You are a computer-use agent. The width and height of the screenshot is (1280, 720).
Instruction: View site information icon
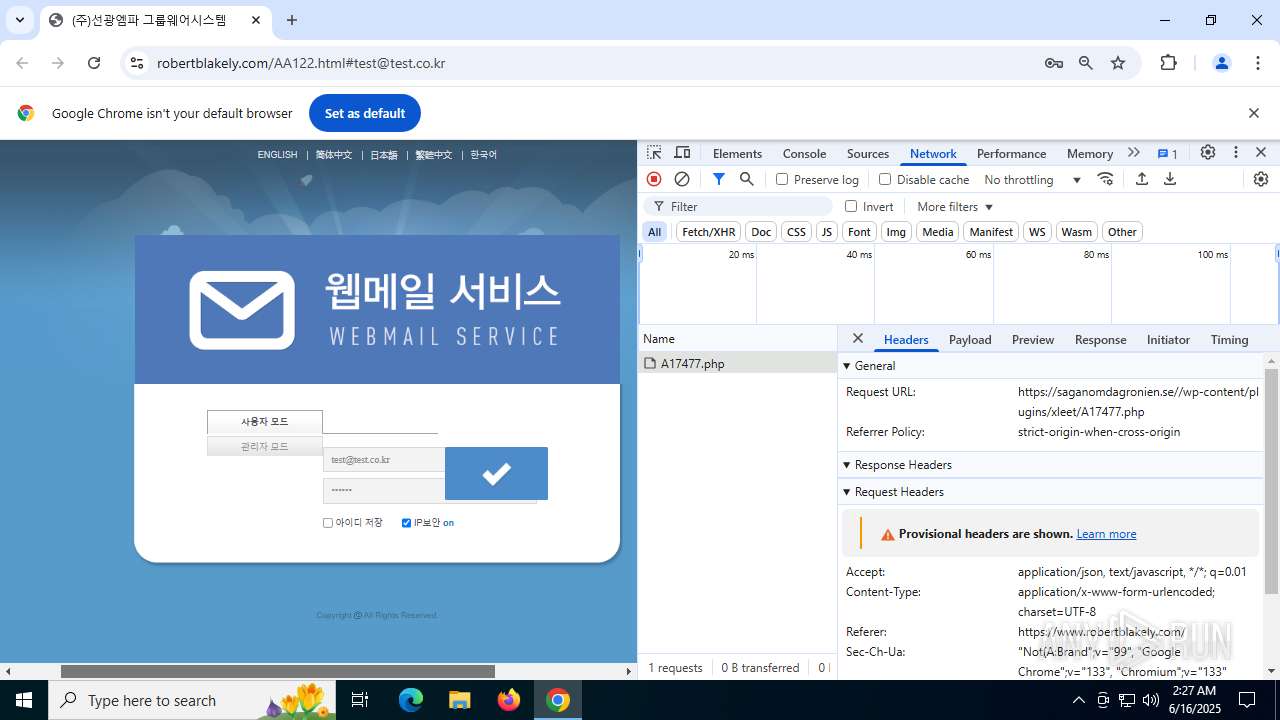(137, 63)
